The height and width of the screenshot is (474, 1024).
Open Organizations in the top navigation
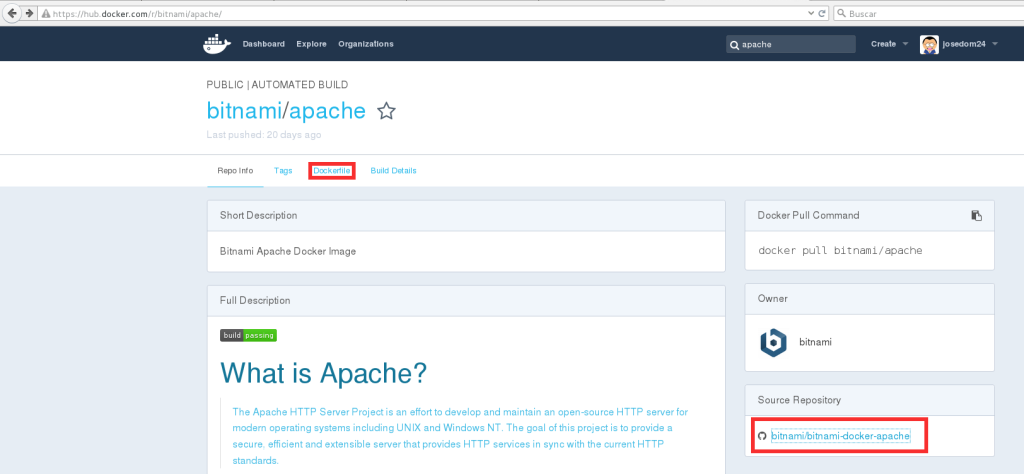pyautogui.click(x=366, y=44)
